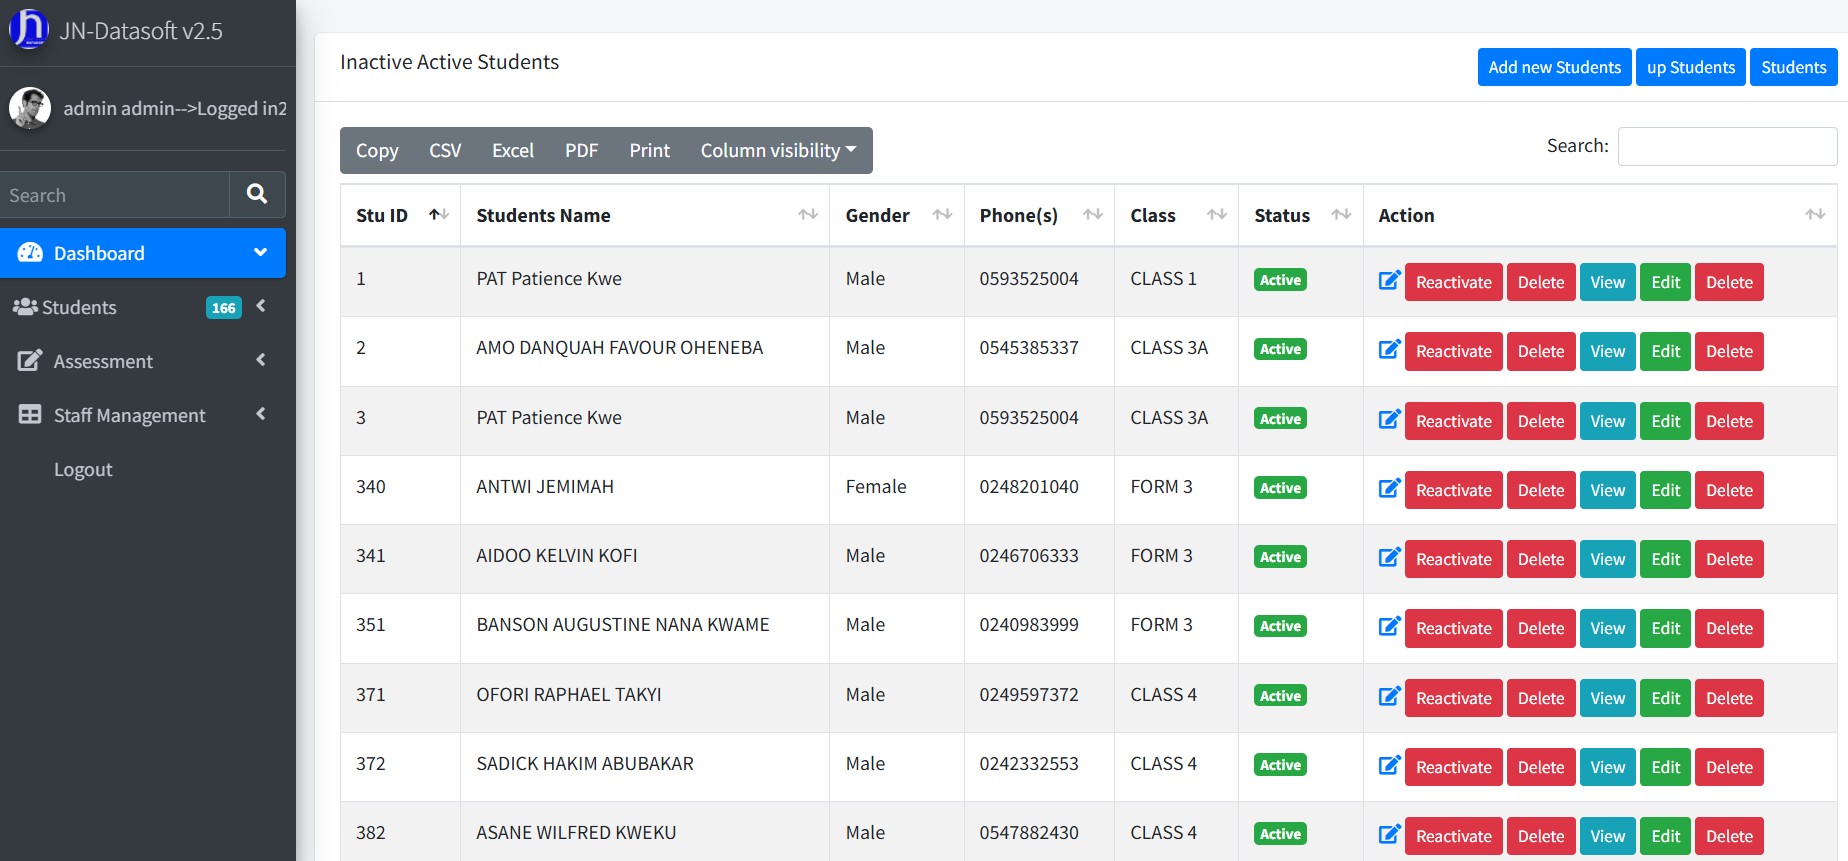The width and height of the screenshot is (1848, 861).
Task: Reactivate student AIDOO KELVIN KOFI
Action: [x=1453, y=559]
